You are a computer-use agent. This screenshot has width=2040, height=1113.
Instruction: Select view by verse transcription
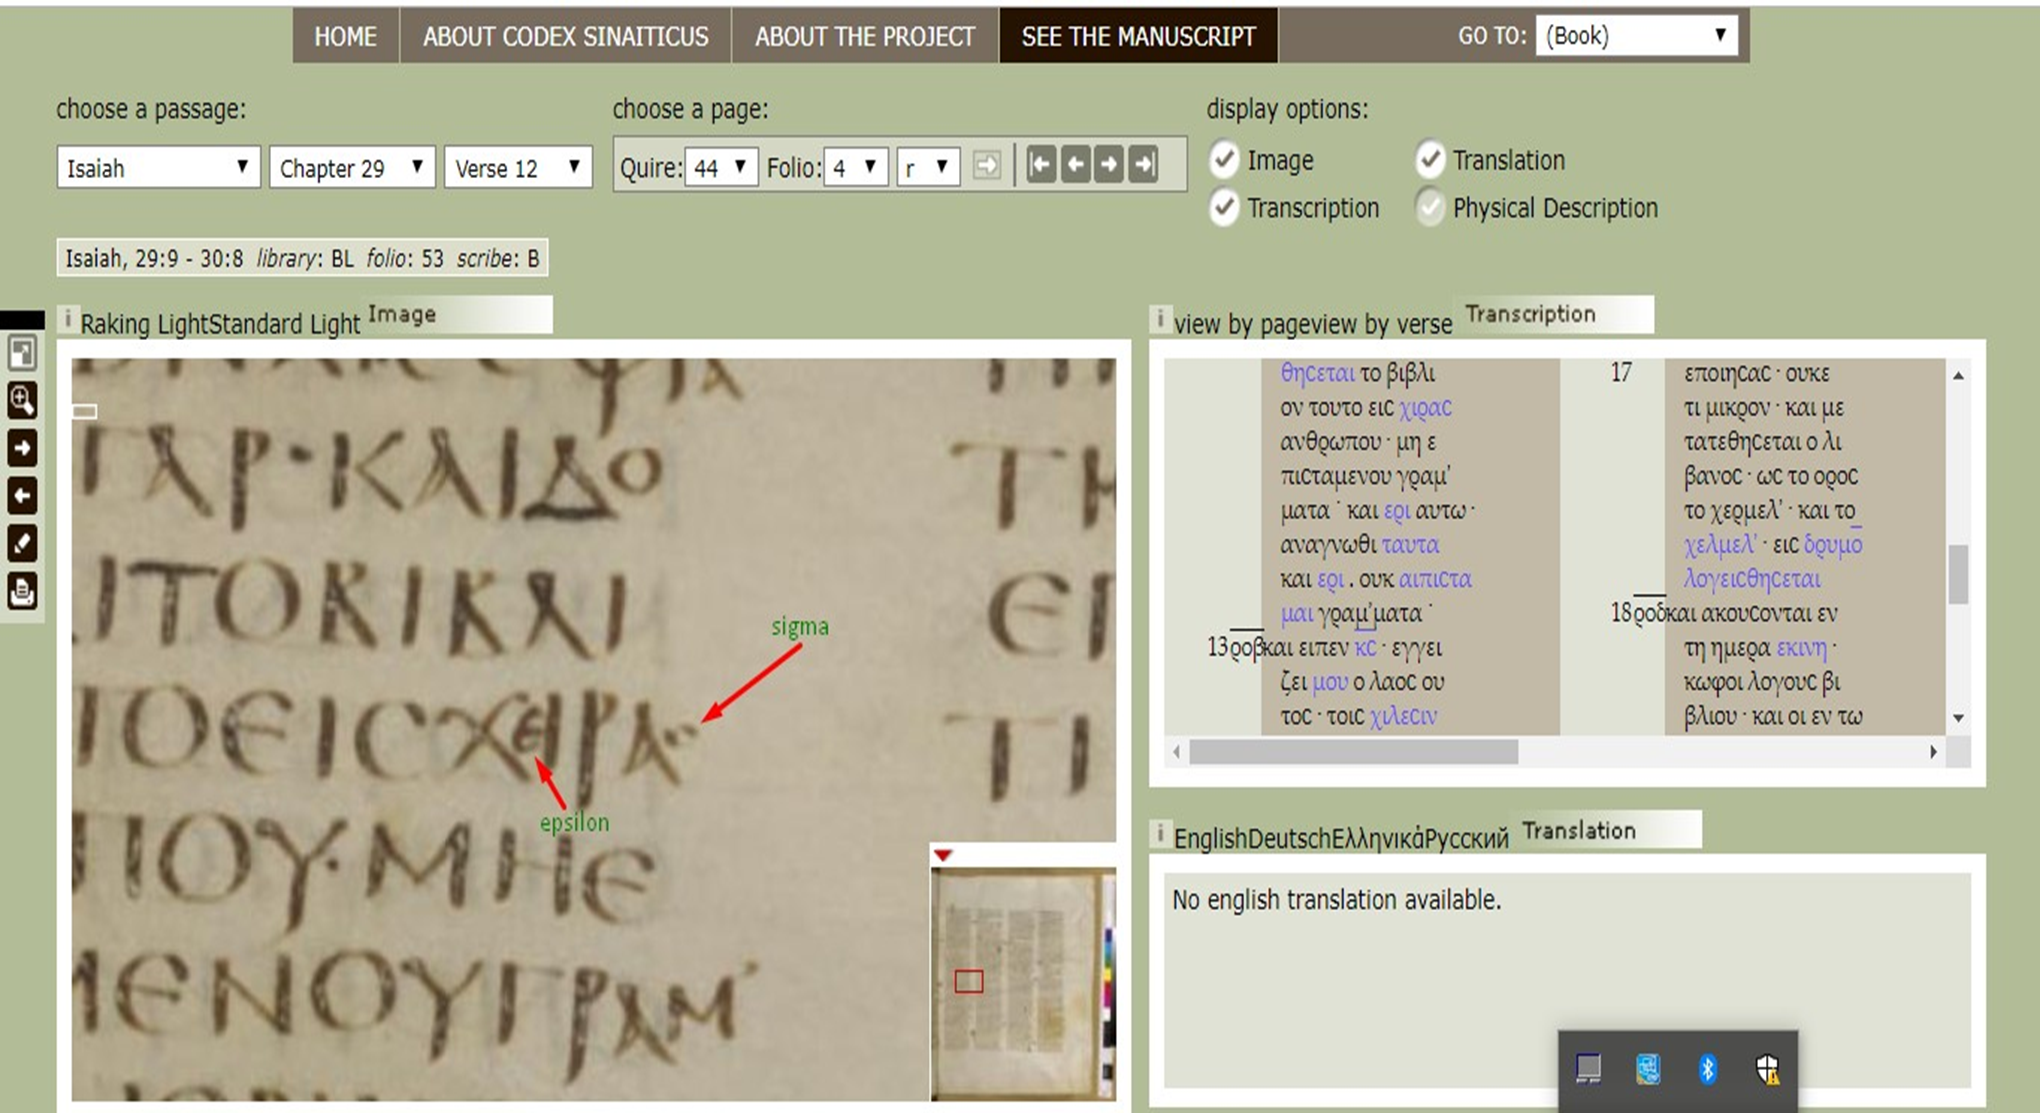1383,324
